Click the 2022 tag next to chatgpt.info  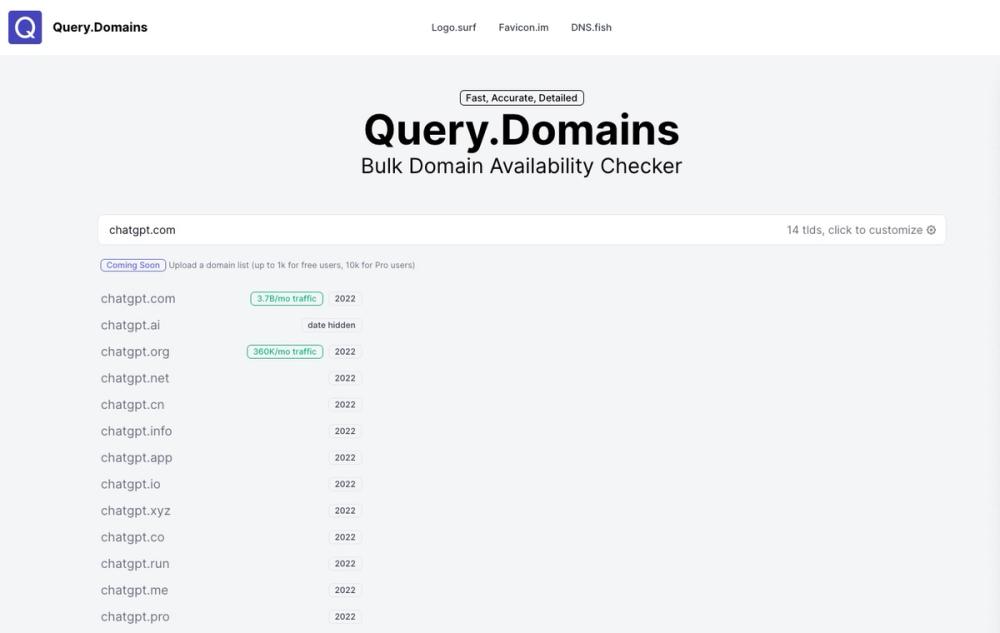345,432
